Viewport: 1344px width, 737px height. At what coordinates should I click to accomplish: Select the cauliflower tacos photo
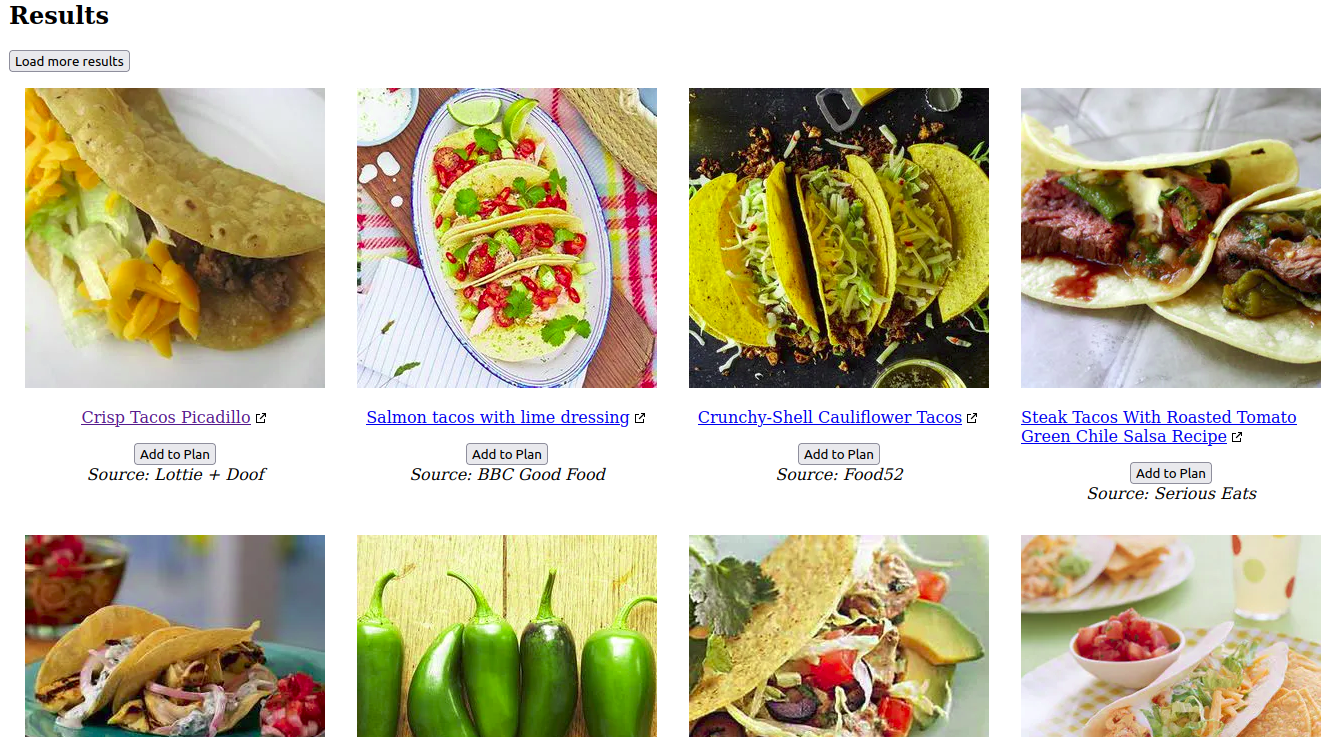click(x=839, y=238)
